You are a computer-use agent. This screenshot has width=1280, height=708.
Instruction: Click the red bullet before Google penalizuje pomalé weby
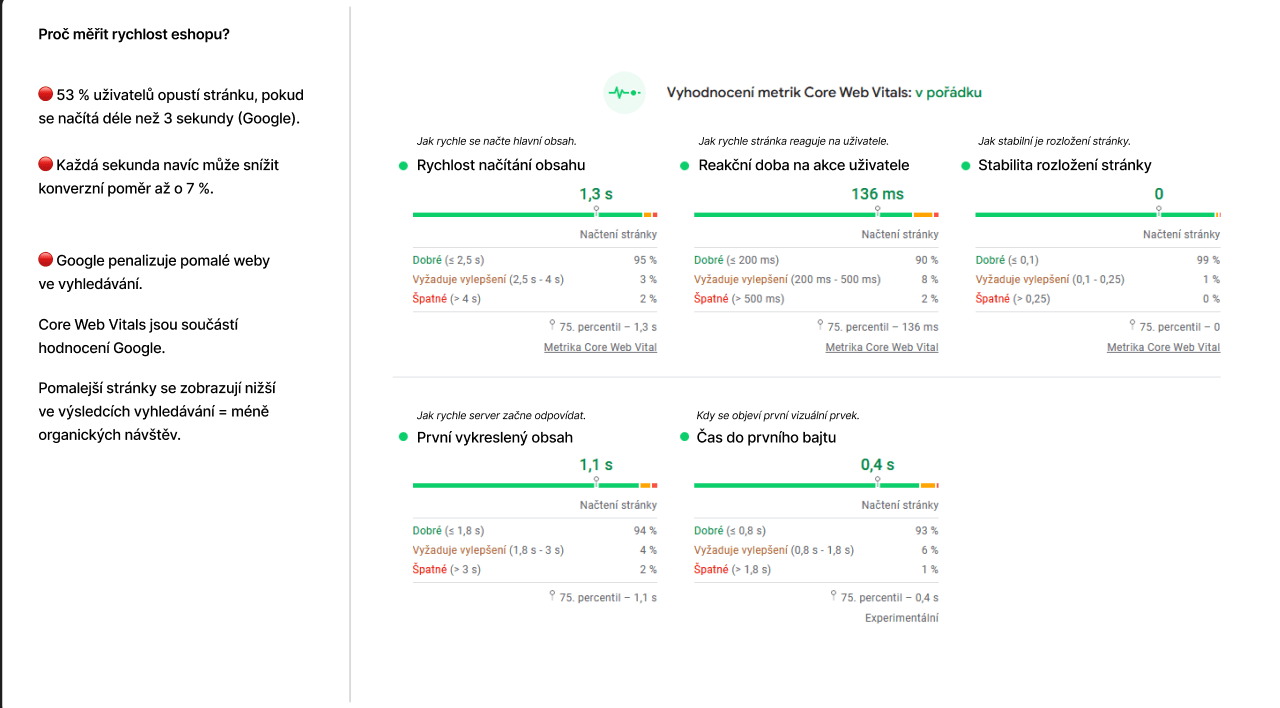click(x=44, y=259)
